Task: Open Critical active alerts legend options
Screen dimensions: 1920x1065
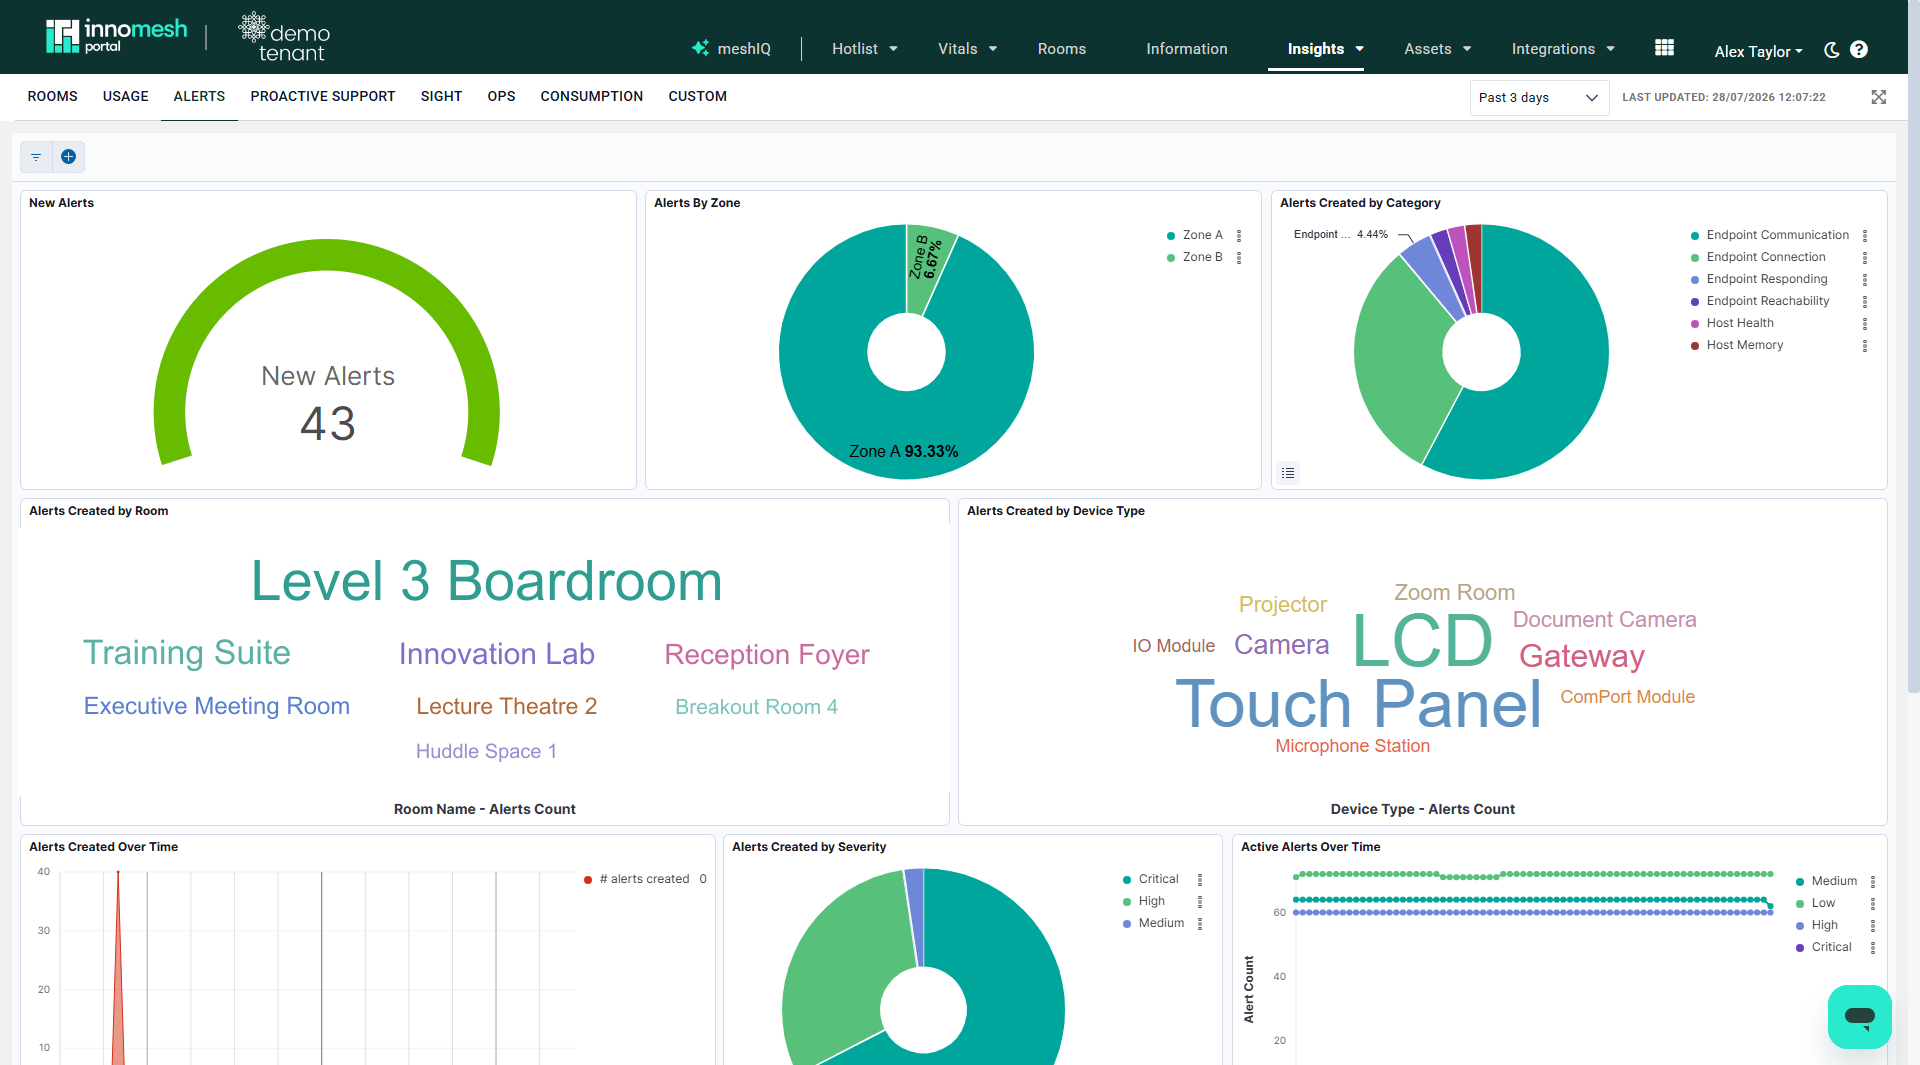Action: pyautogui.click(x=1873, y=948)
